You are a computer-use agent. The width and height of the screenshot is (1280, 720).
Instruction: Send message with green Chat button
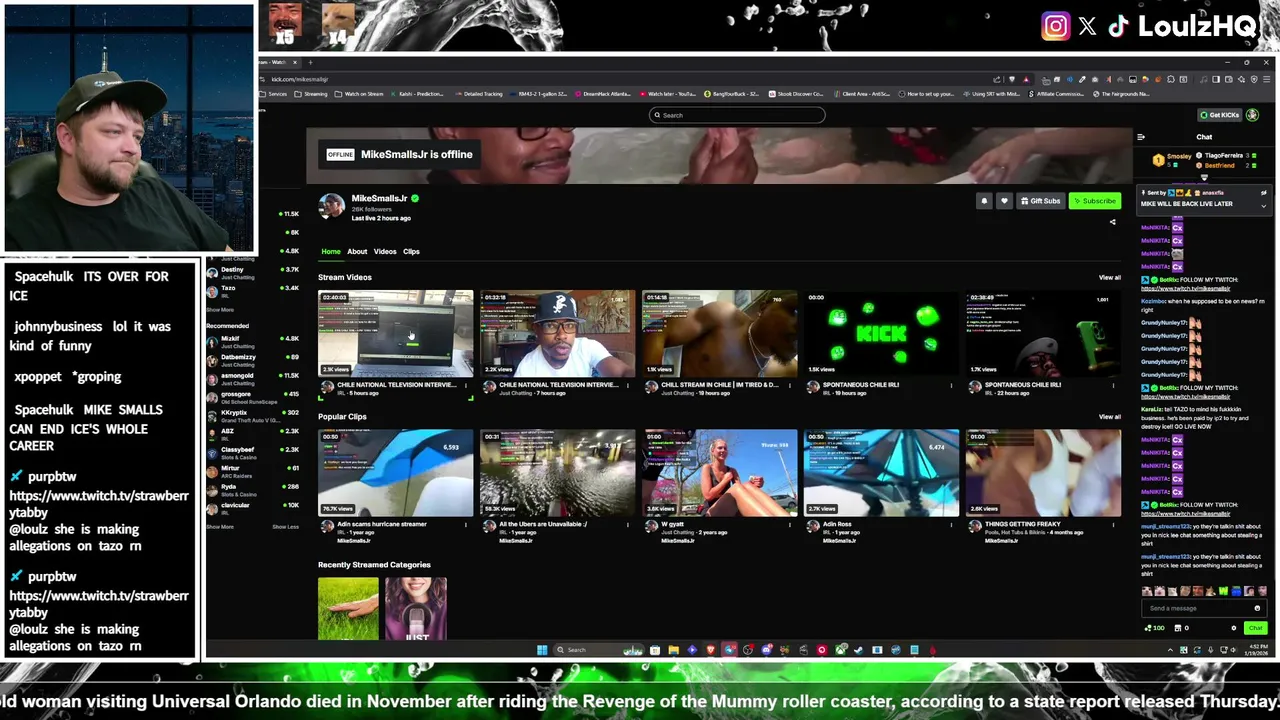(x=1256, y=628)
